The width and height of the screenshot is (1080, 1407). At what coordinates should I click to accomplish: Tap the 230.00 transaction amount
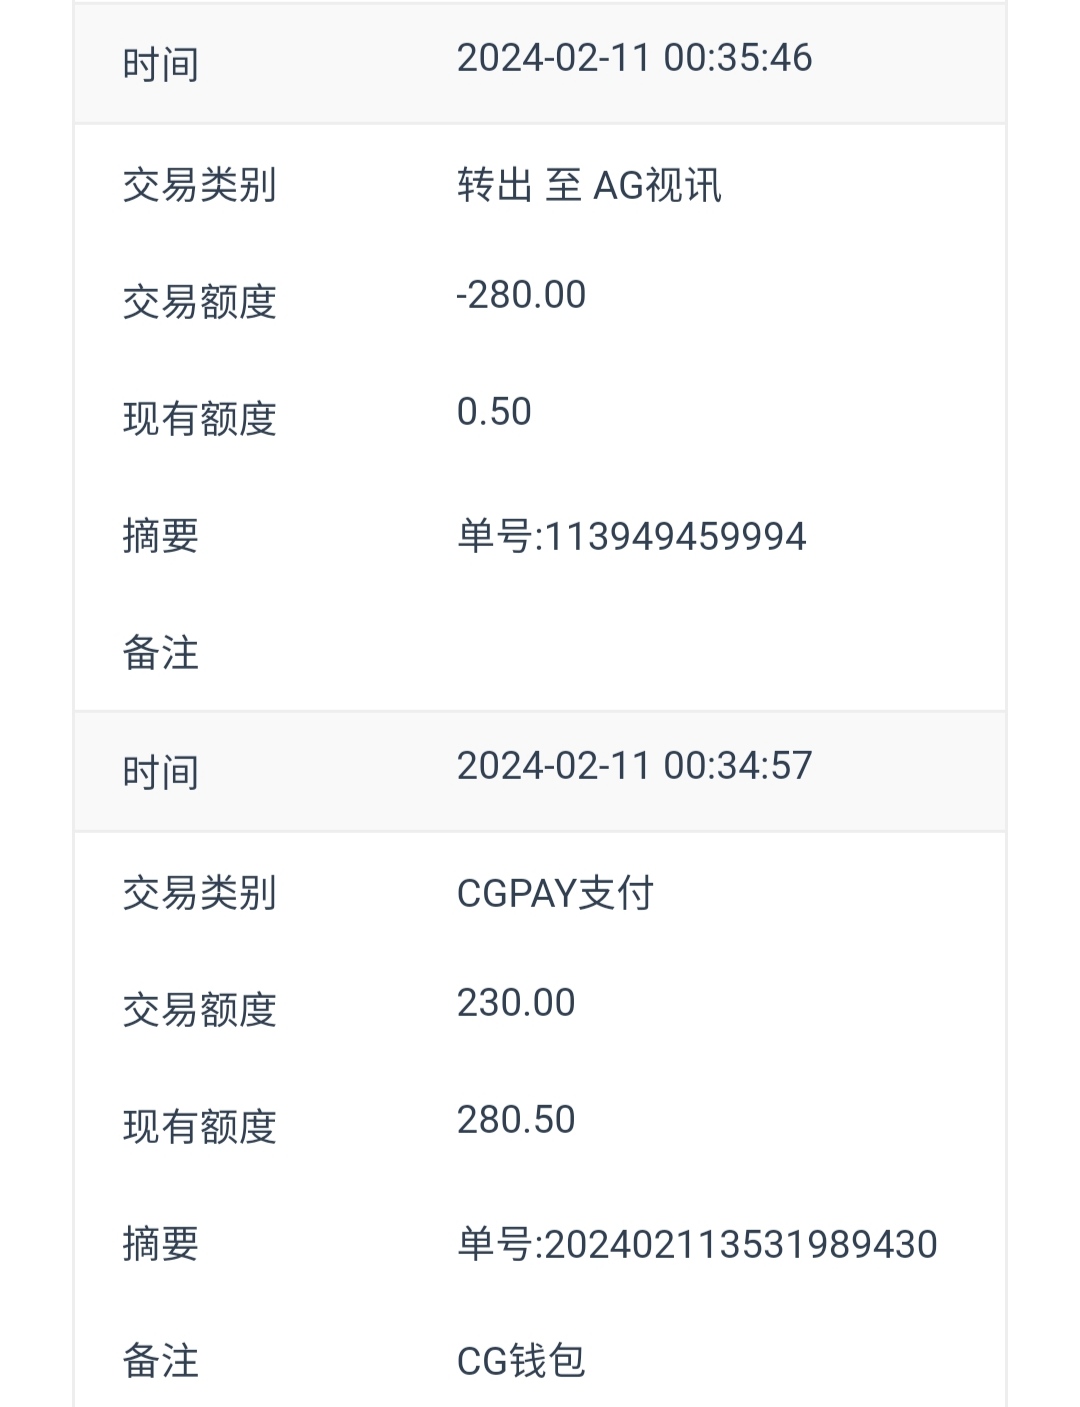coord(516,1004)
